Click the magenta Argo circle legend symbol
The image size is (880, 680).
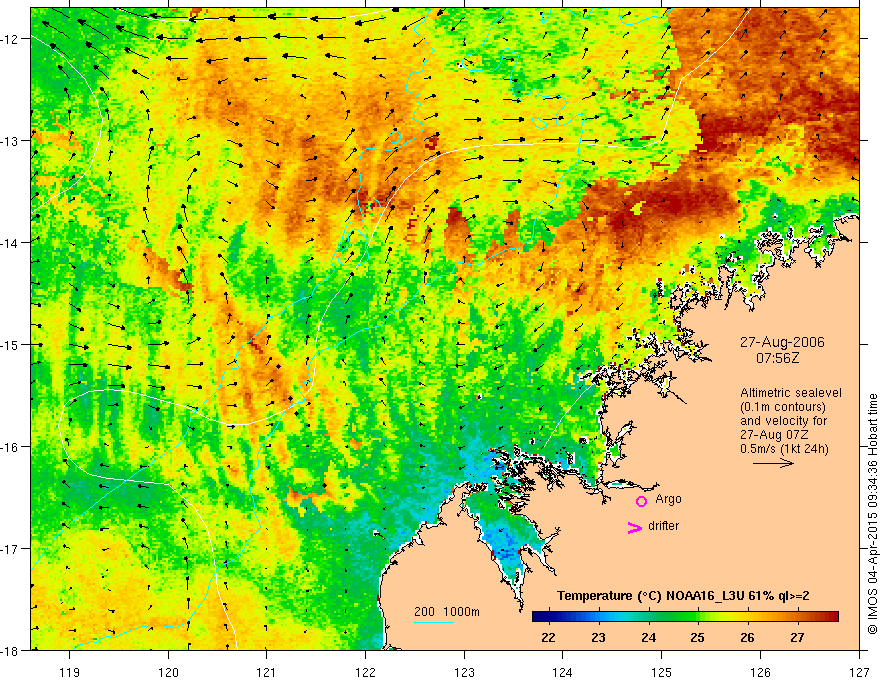[x=641, y=501]
